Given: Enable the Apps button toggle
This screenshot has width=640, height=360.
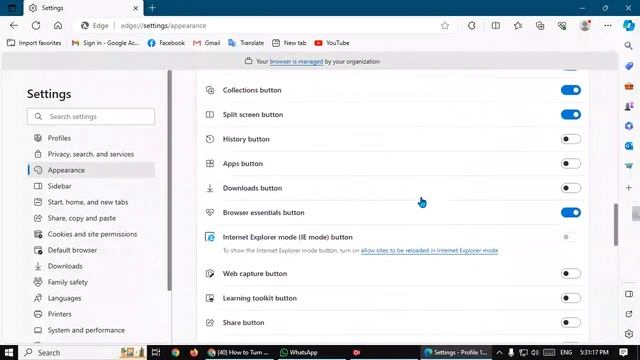Looking at the screenshot, I should click(x=571, y=164).
